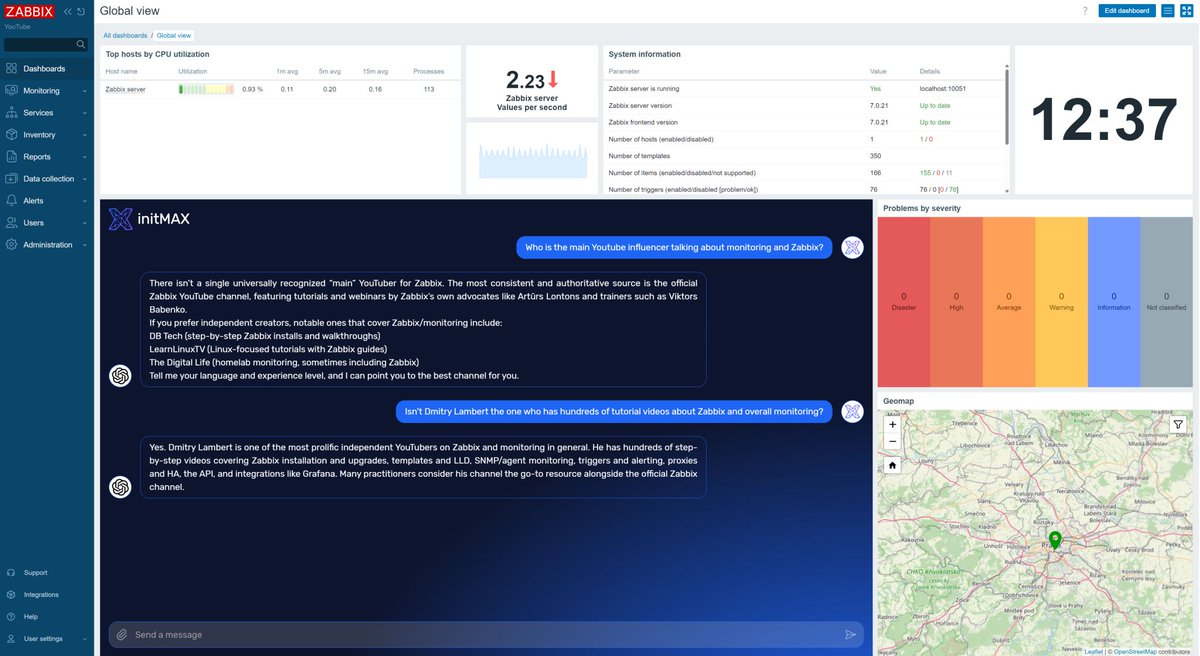
Task: Click the 2.23 values per second reading
Action: [x=532, y=80]
